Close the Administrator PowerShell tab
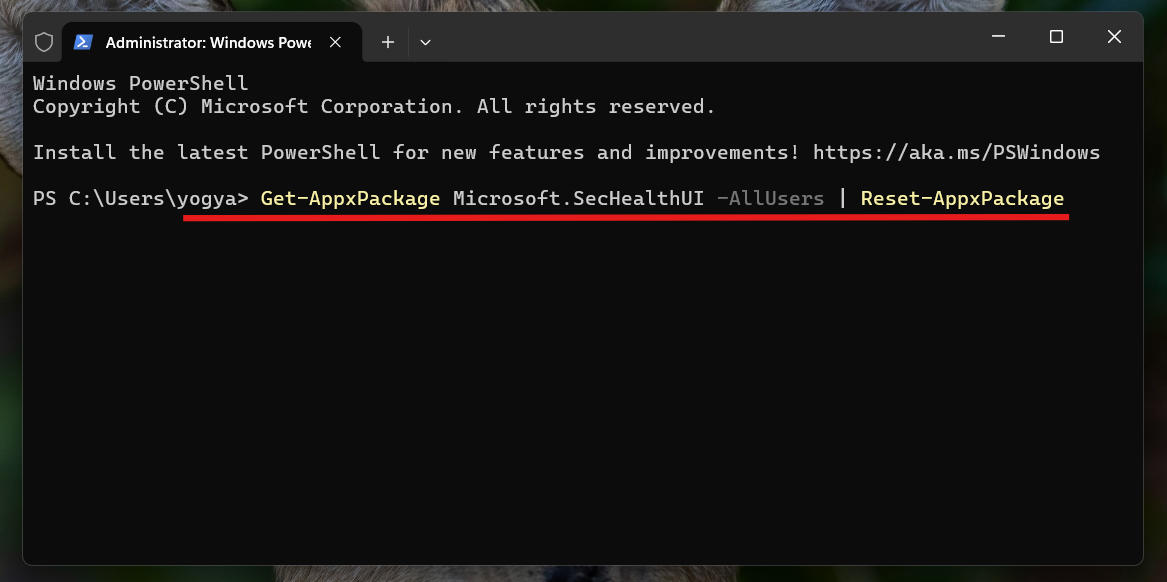1167x582 pixels. click(x=335, y=42)
